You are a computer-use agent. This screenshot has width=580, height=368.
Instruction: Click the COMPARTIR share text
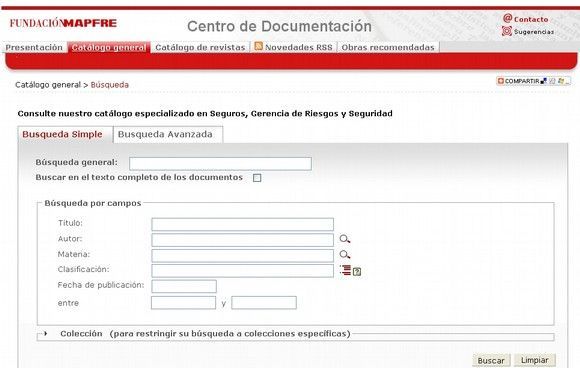(x=522, y=81)
